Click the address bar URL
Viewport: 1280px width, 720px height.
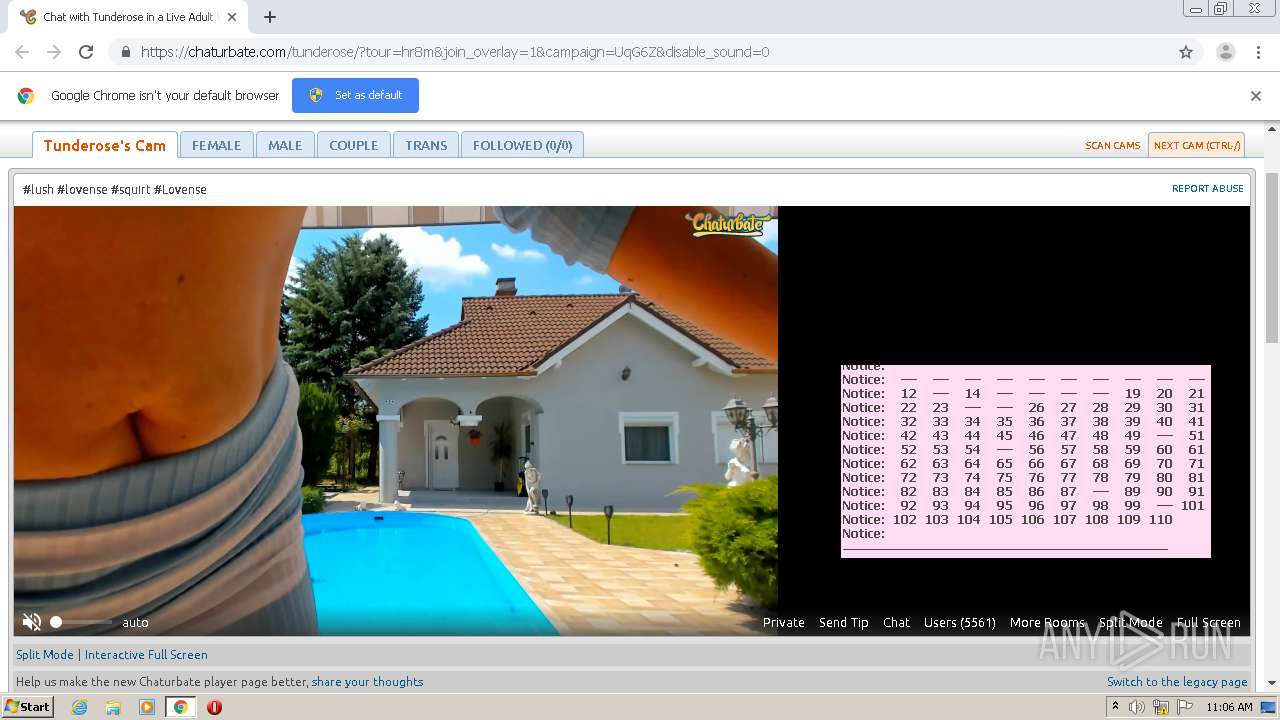point(455,52)
